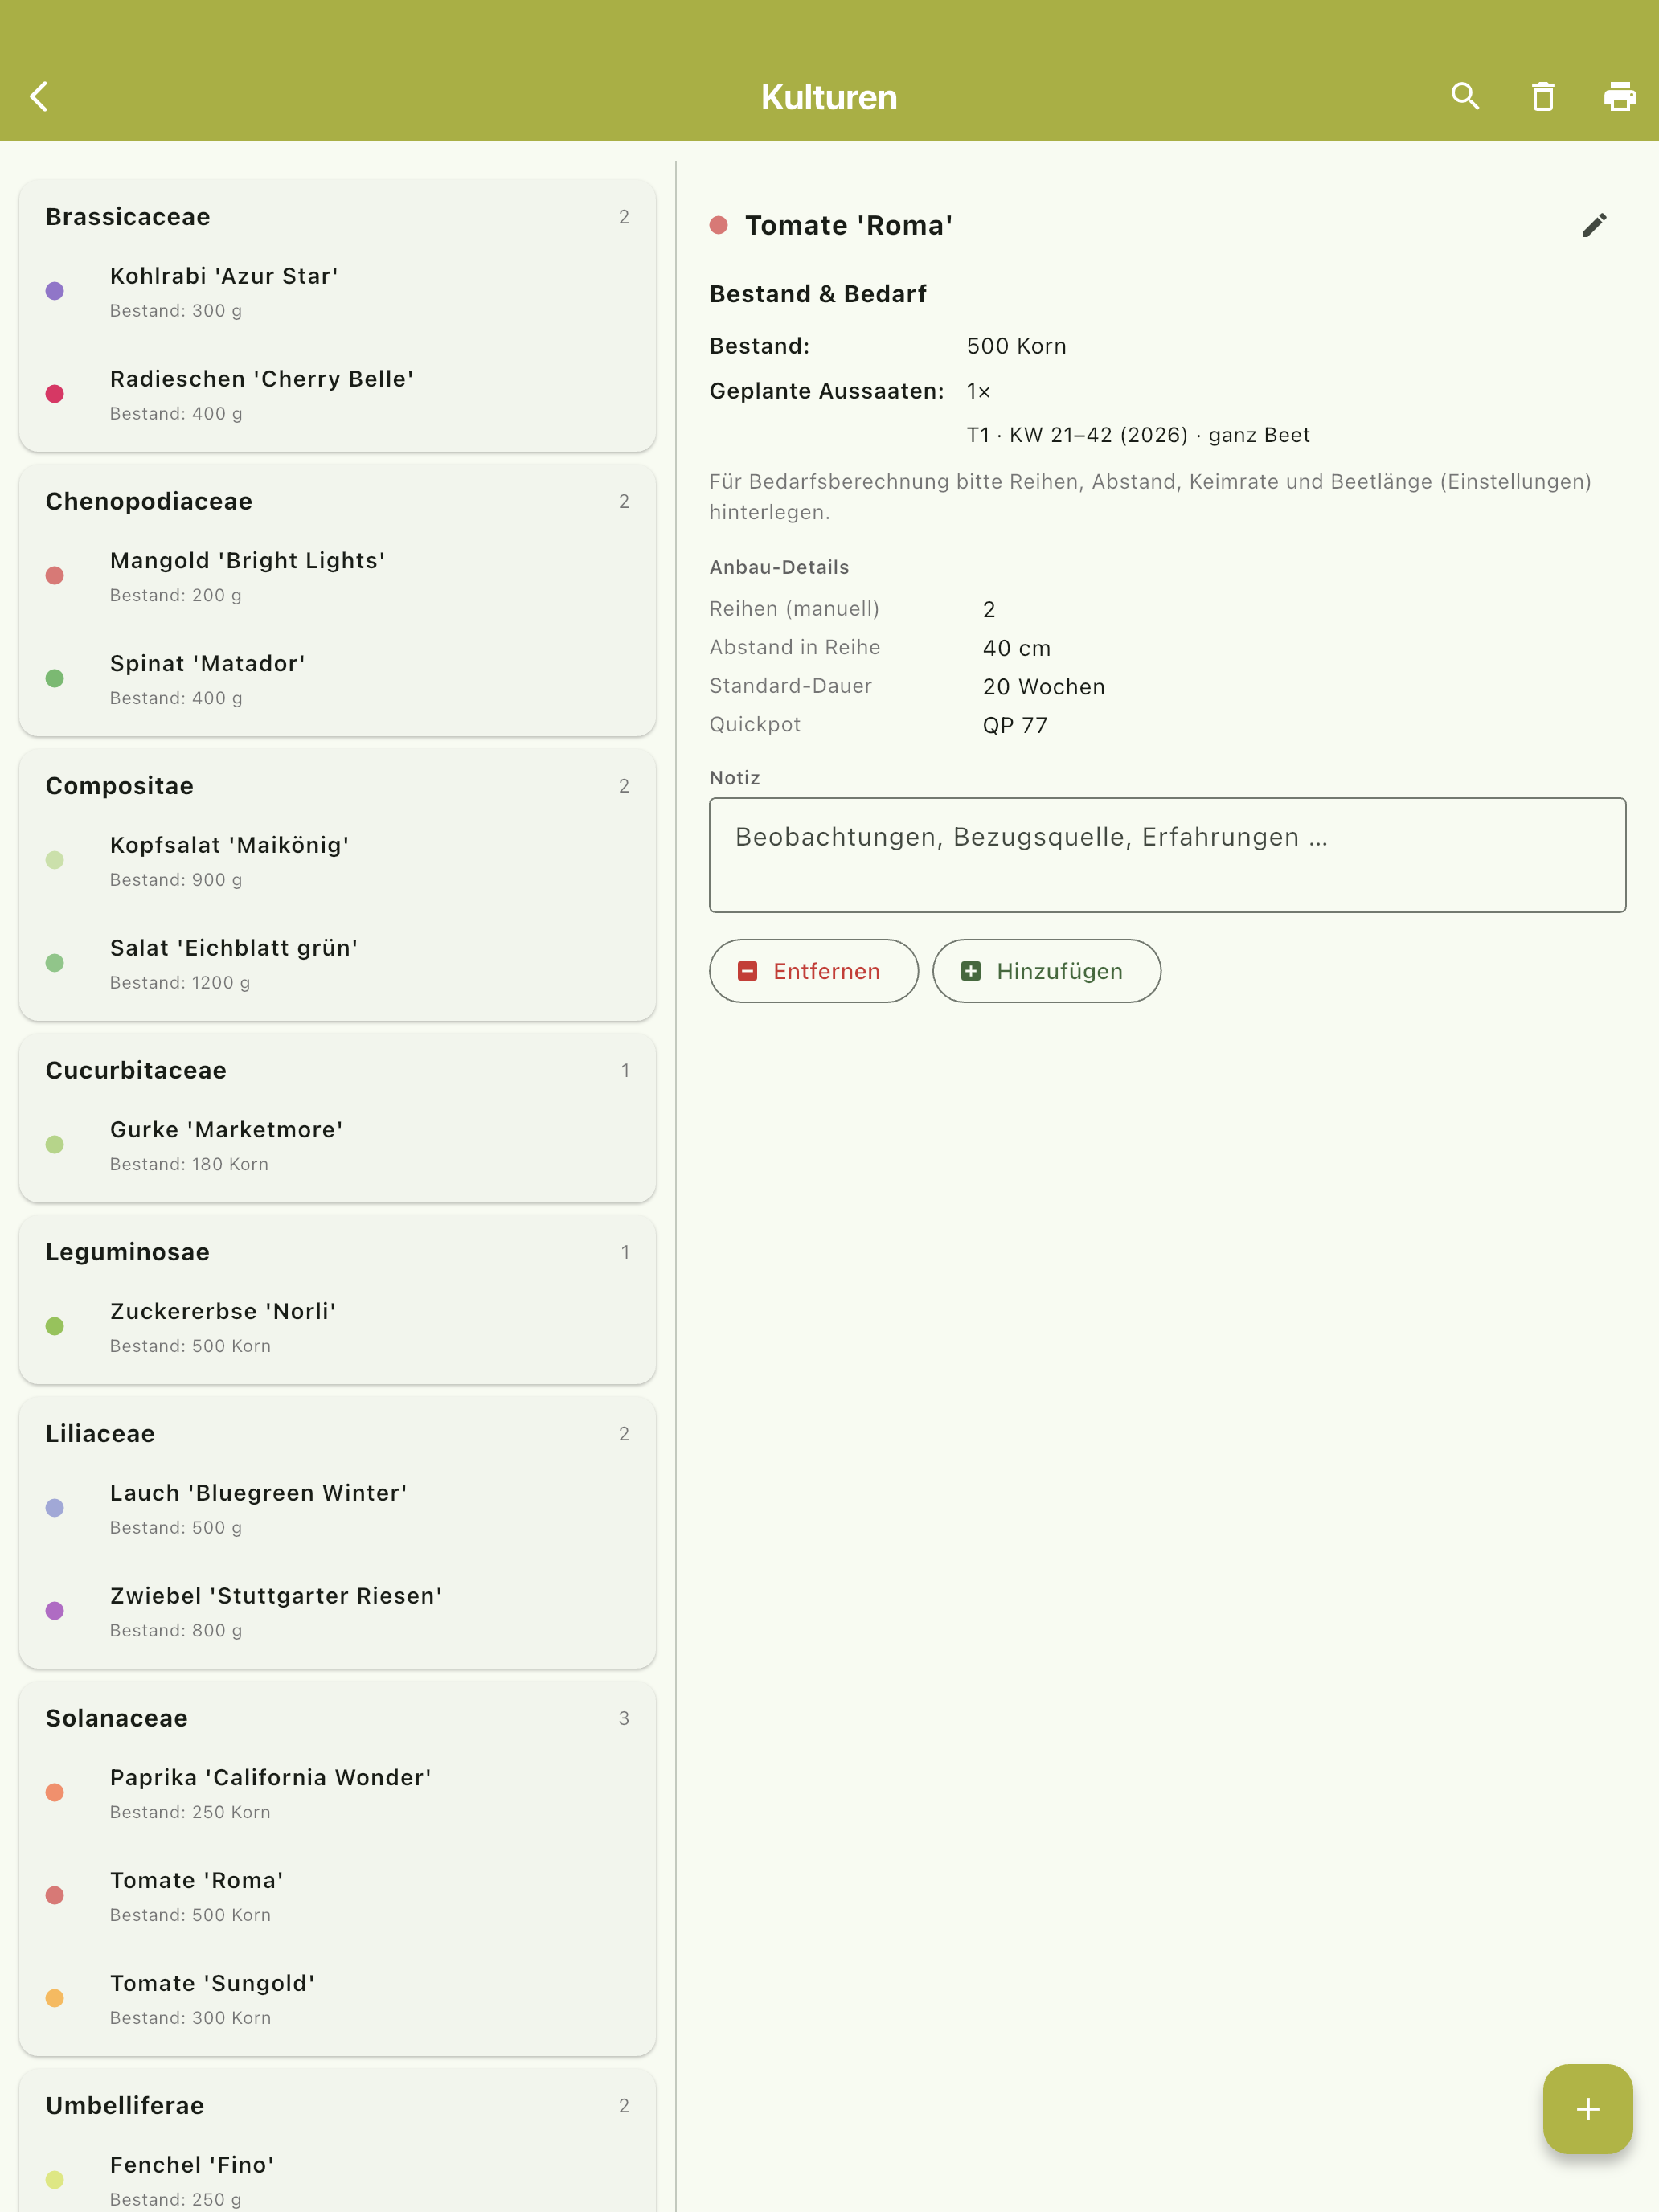Viewport: 1659px width, 2212px height.
Task: Select Mangold 'Bright Lights' entry
Action: tap(338, 577)
